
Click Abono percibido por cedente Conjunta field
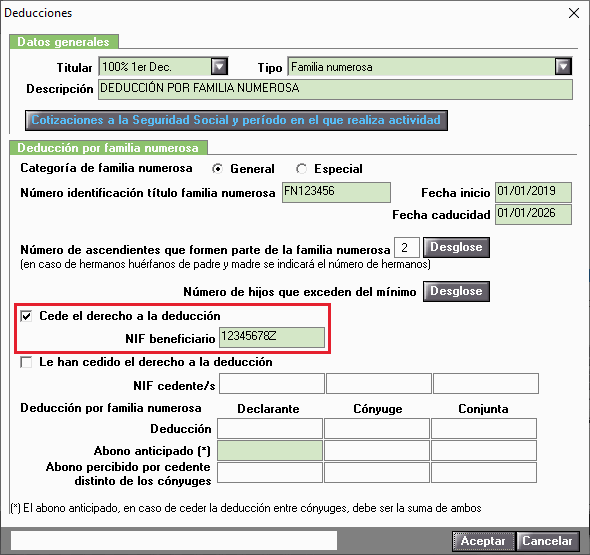(x=484, y=473)
